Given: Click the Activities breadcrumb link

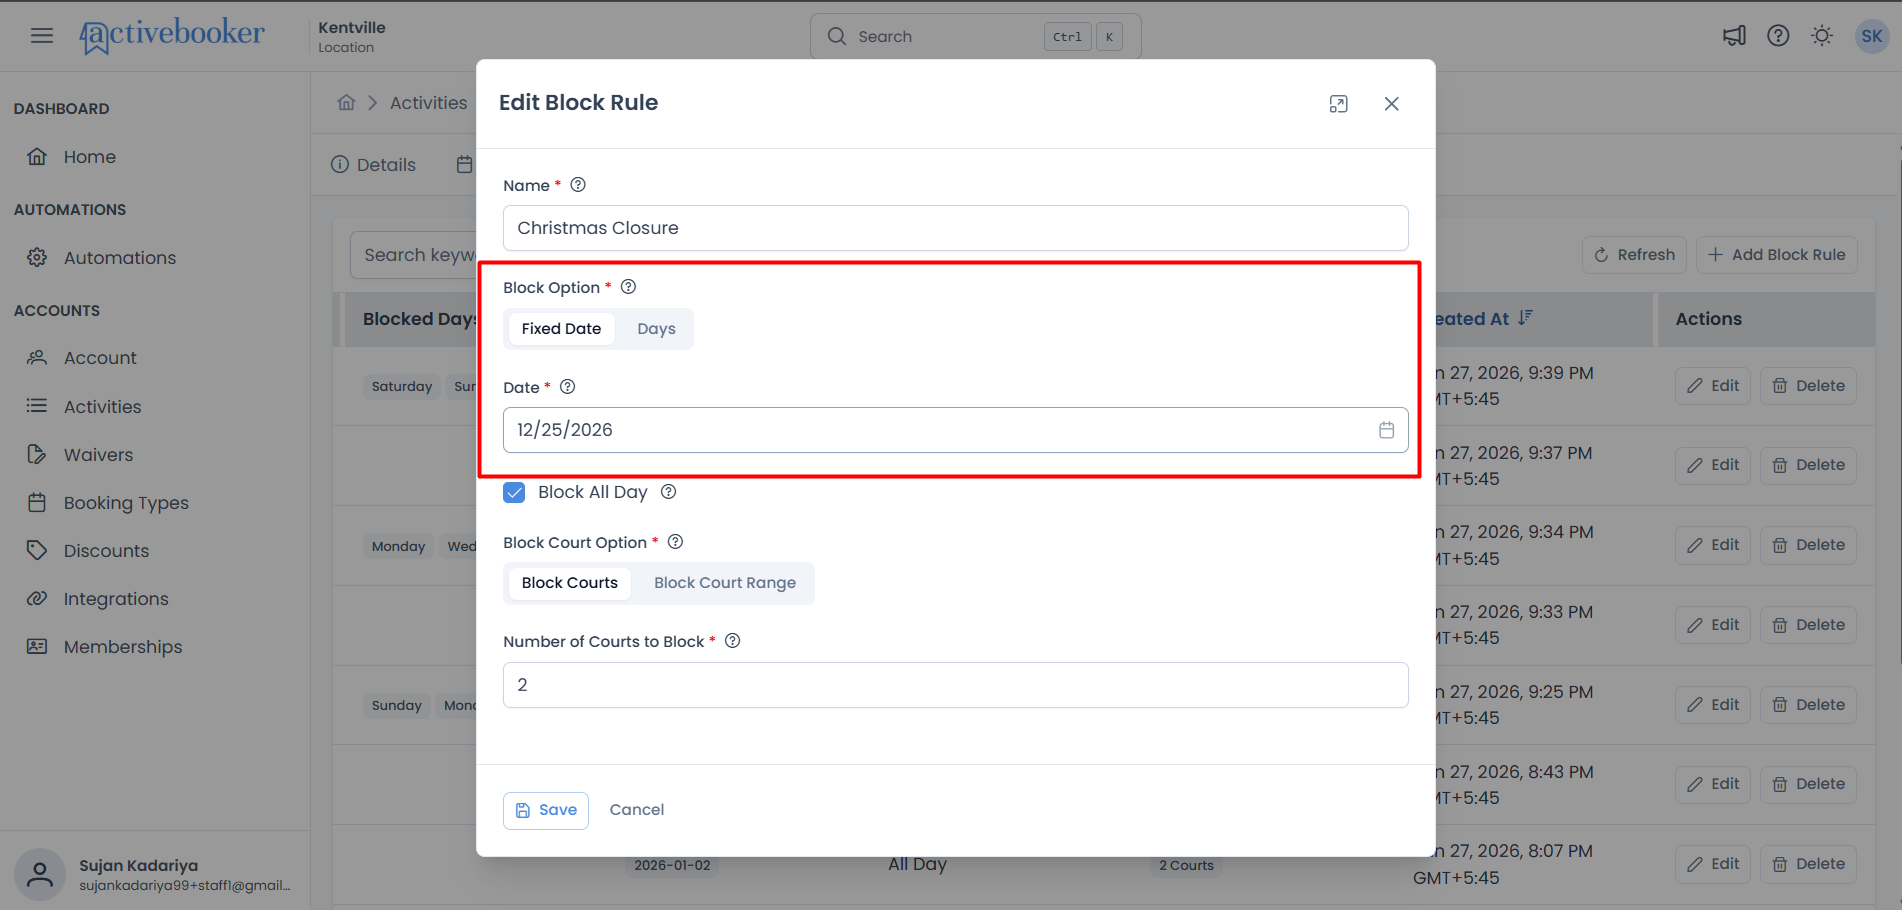Looking at the screenshot, I should 428,103.
